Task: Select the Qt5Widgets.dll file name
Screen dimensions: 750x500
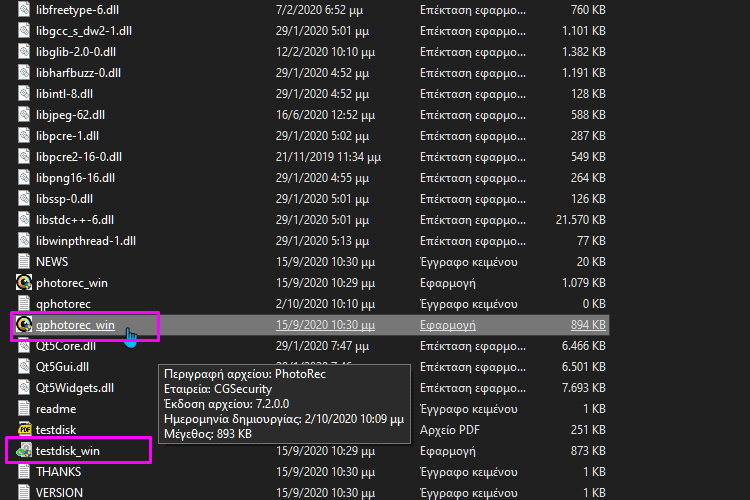Action: 75,388
